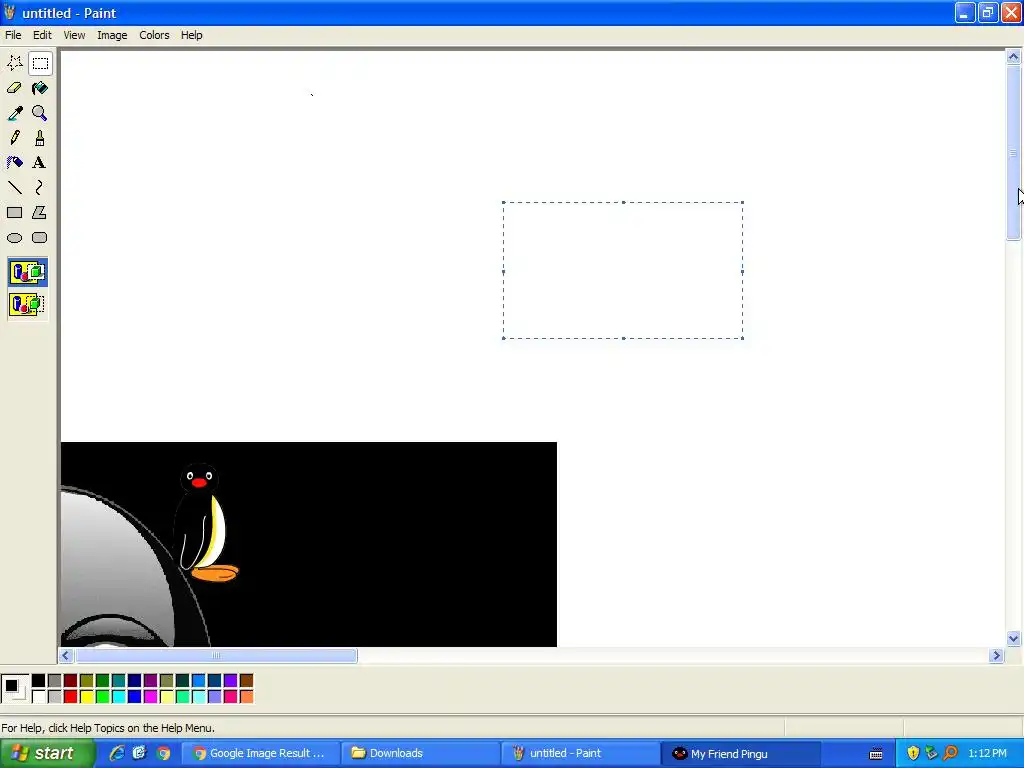Choose the bright green swatch

click(103, 697)
